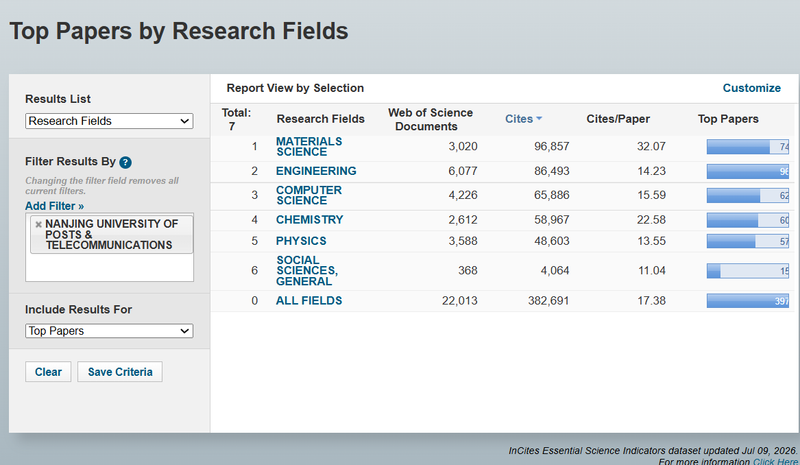Open the MATERIALS SCIENCE field link
This screenshot has height=465, width=800.
pos(309,146)
